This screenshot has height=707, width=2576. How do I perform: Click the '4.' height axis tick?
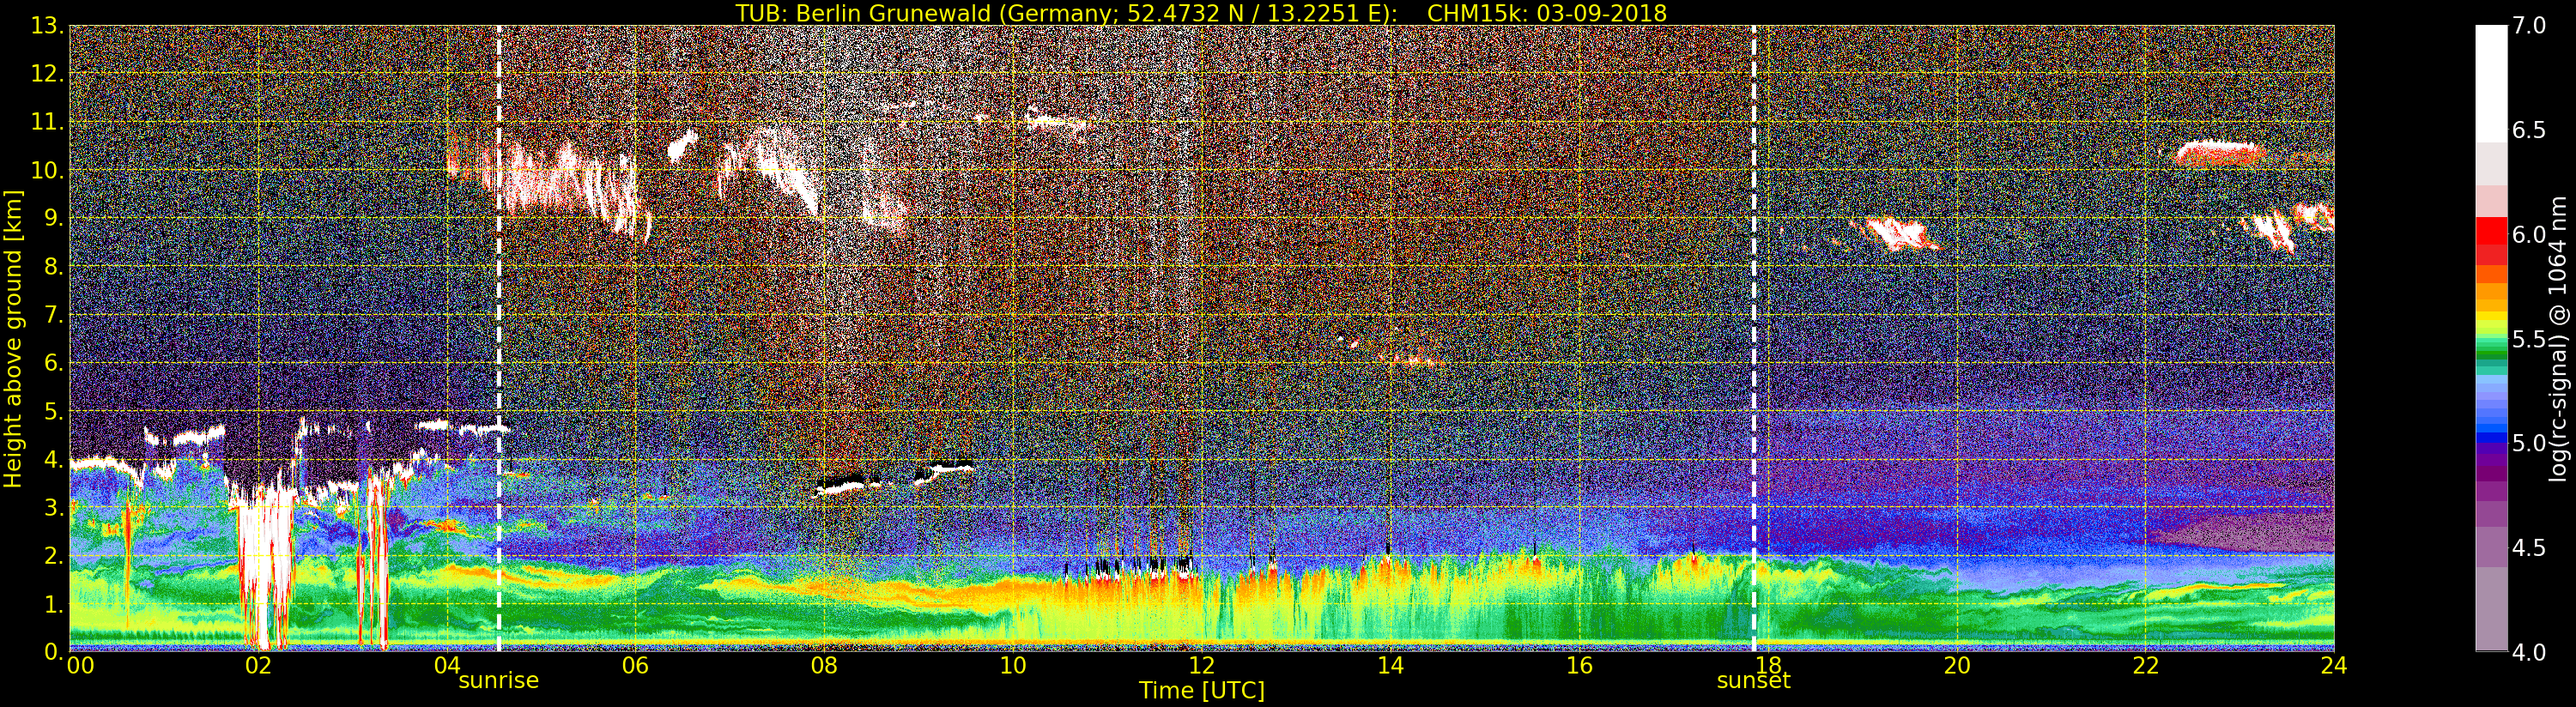pyautogui.click(x=53, y=459)
